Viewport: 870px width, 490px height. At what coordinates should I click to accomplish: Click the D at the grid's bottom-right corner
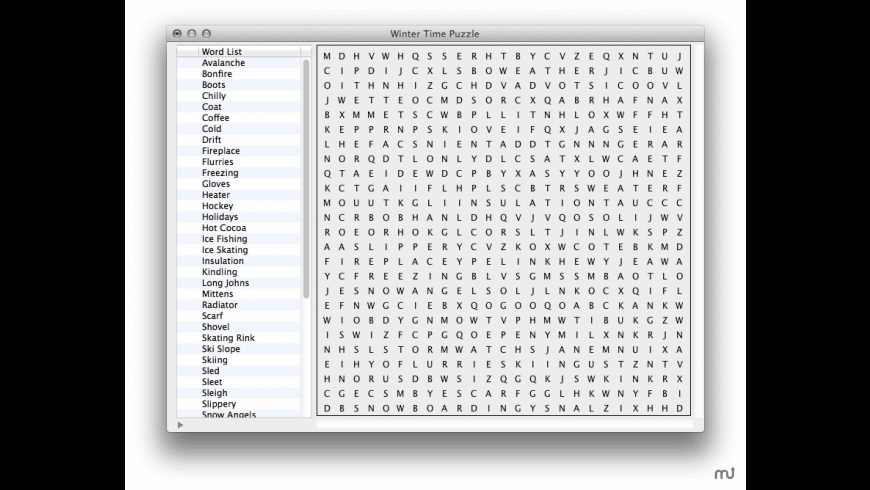[x=680, y=408]
